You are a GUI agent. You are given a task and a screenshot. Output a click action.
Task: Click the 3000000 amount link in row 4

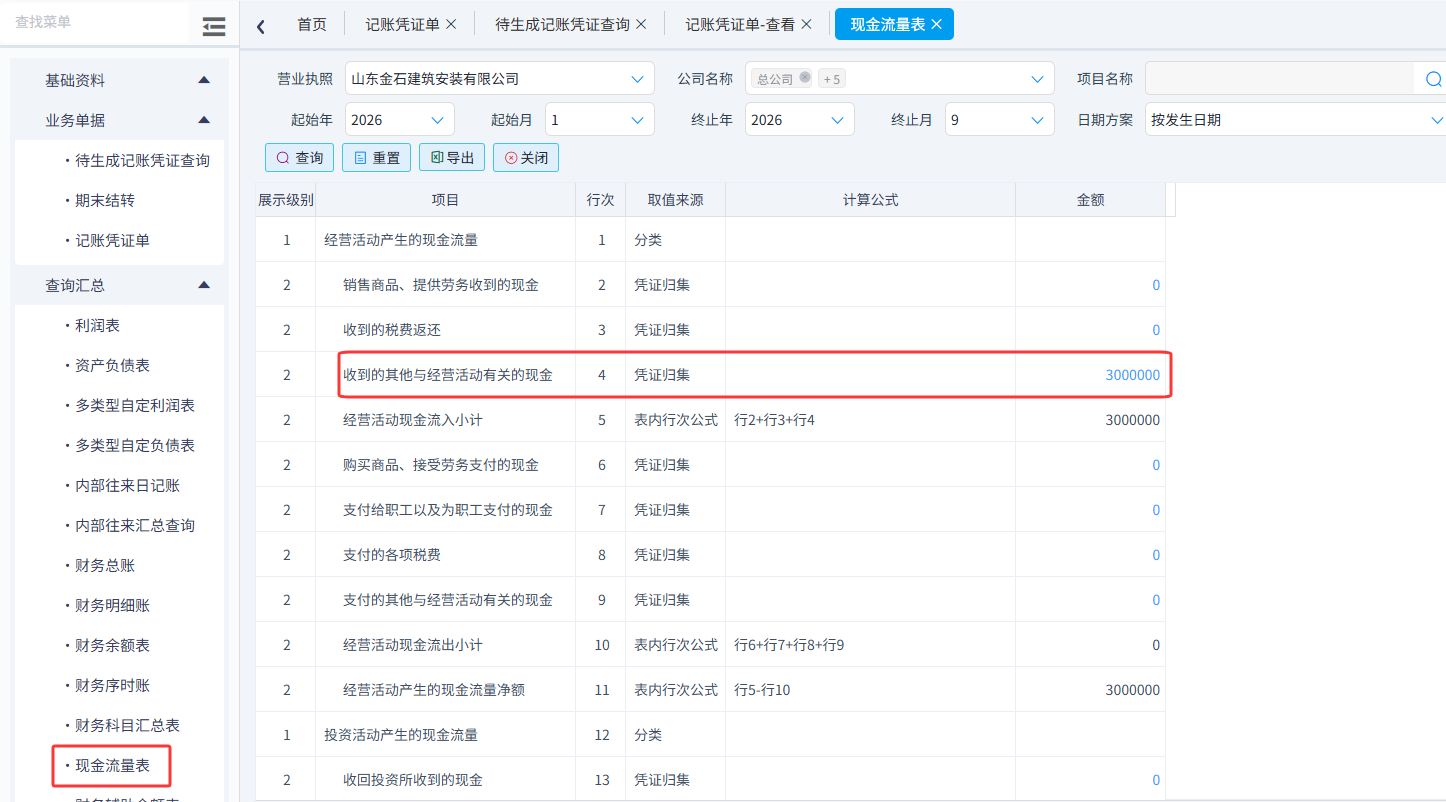[1133, 375]
